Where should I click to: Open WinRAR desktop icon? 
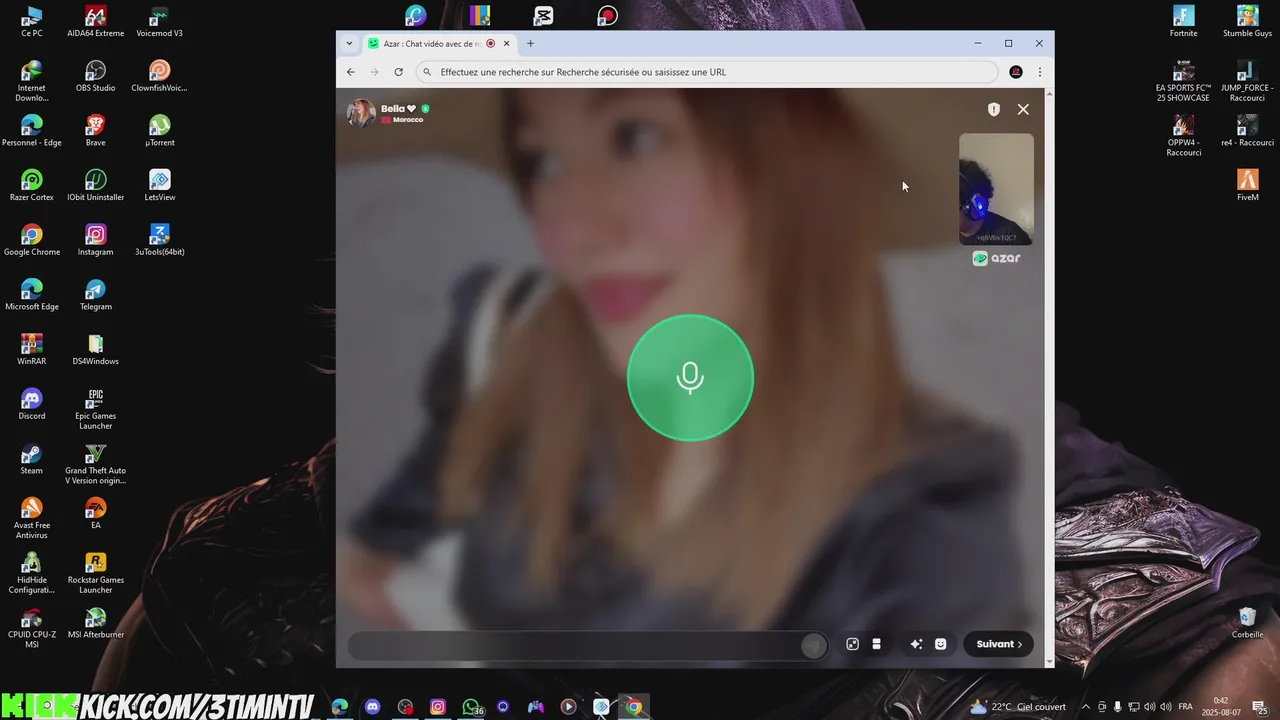32,349
